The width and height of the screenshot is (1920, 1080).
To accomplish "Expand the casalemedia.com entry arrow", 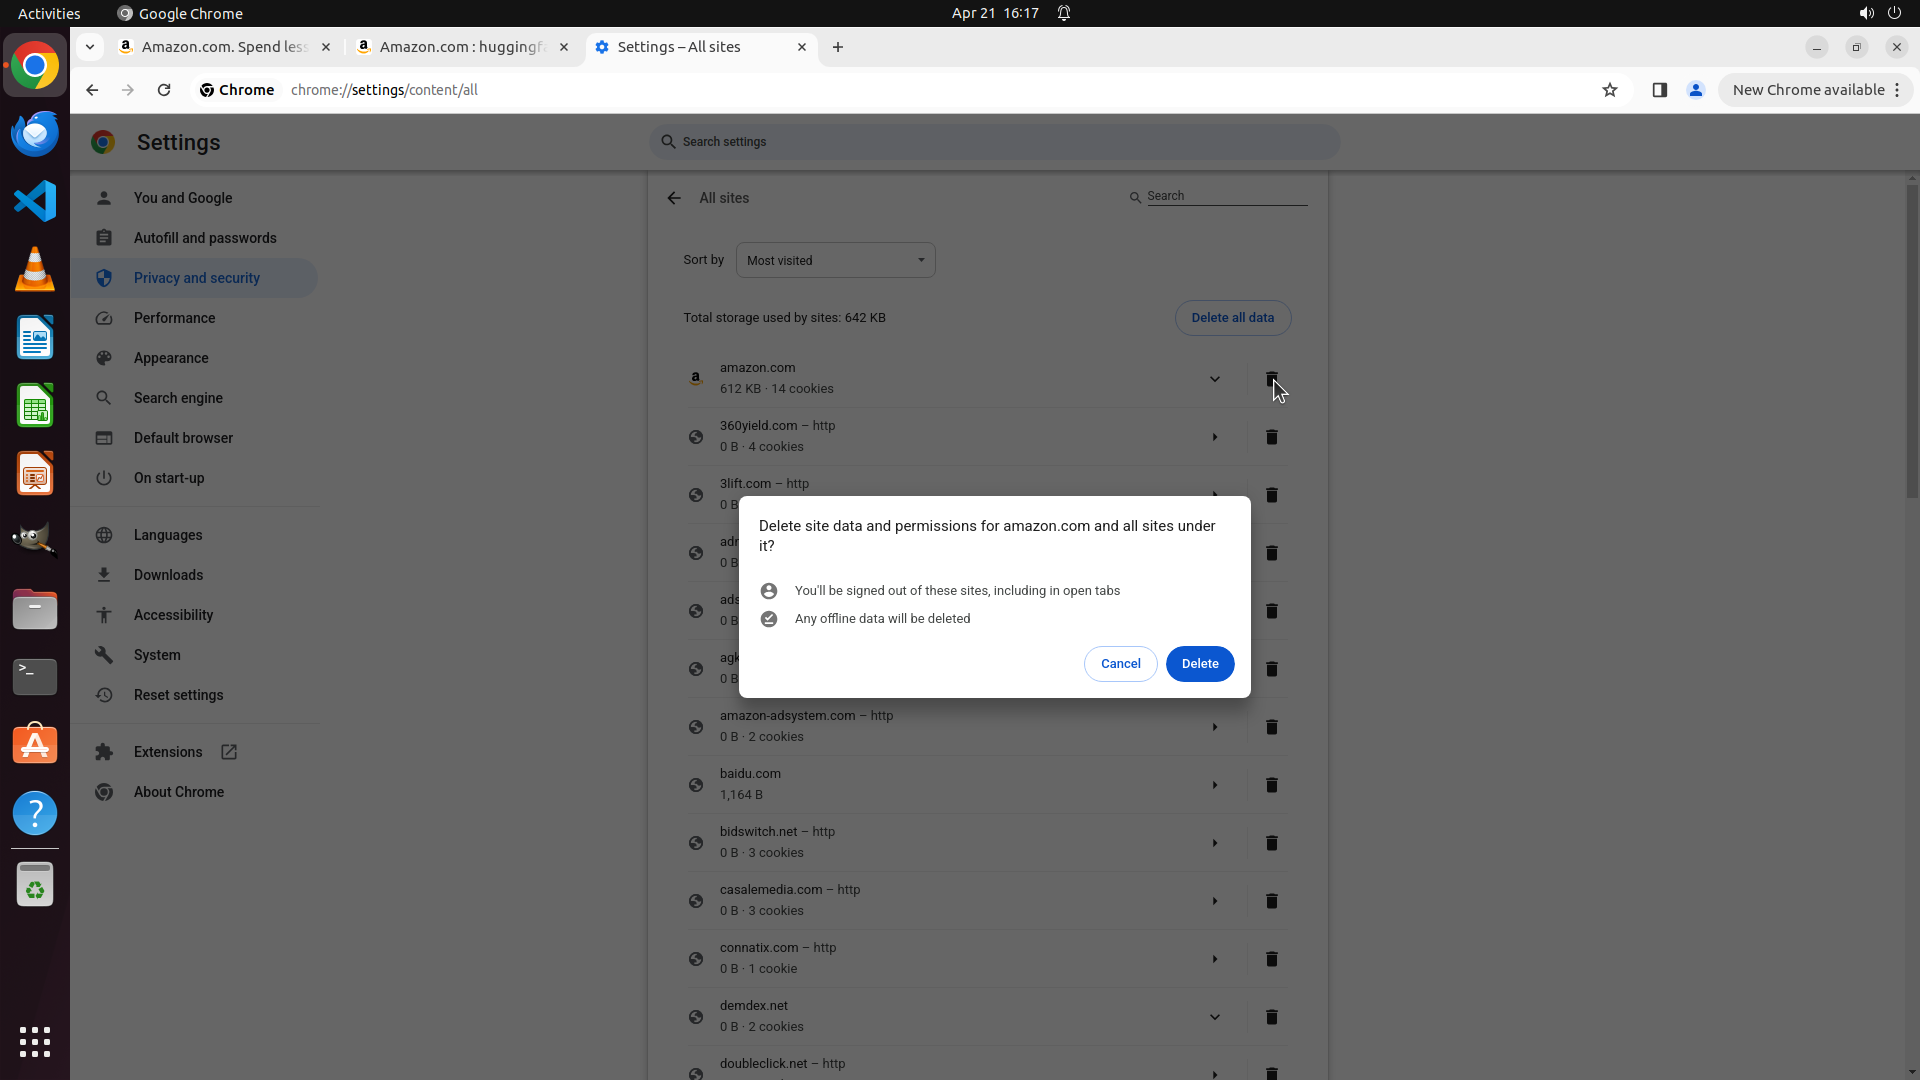I will pyautogui.click(x=1214, y=901).
